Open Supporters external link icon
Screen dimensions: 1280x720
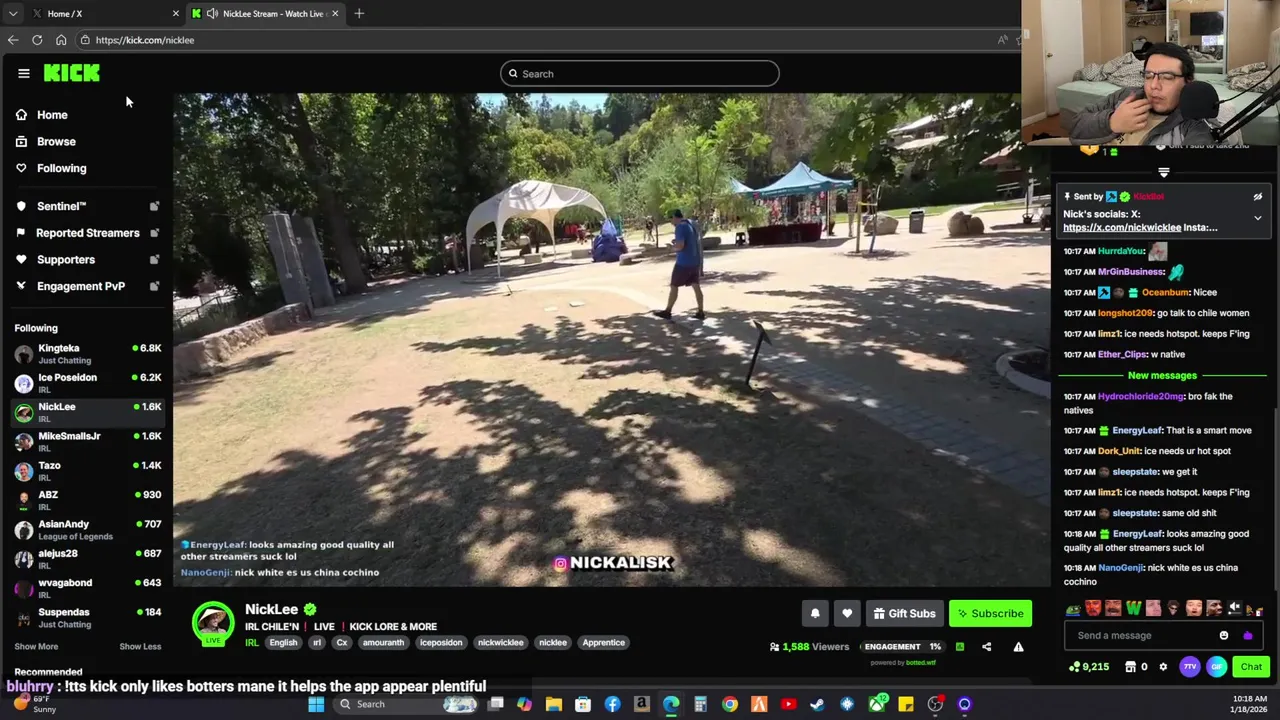point(154,259)
